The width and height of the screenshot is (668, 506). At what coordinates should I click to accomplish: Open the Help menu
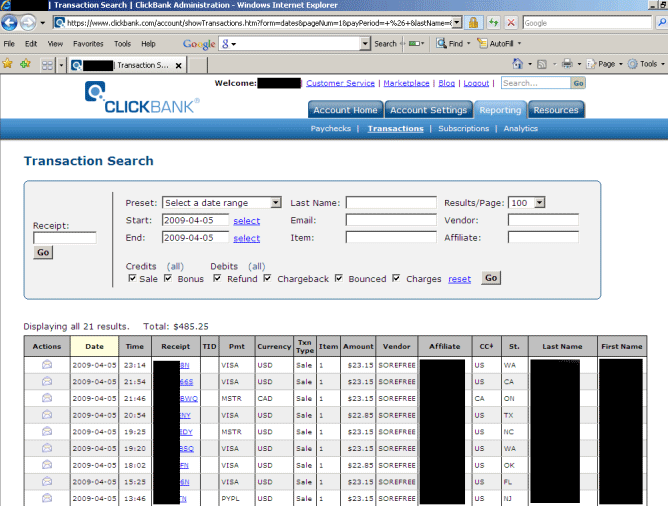[148, 43]
